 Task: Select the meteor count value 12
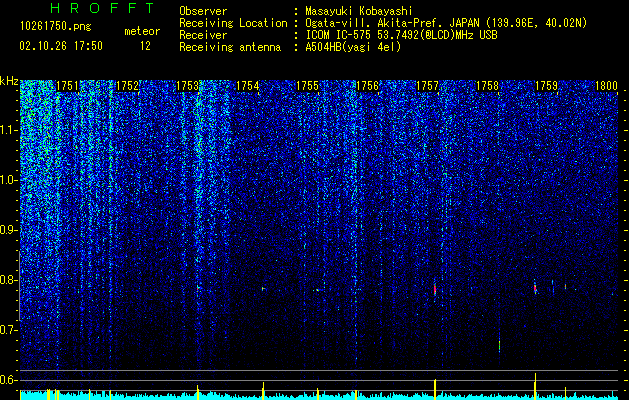point(145,46)
